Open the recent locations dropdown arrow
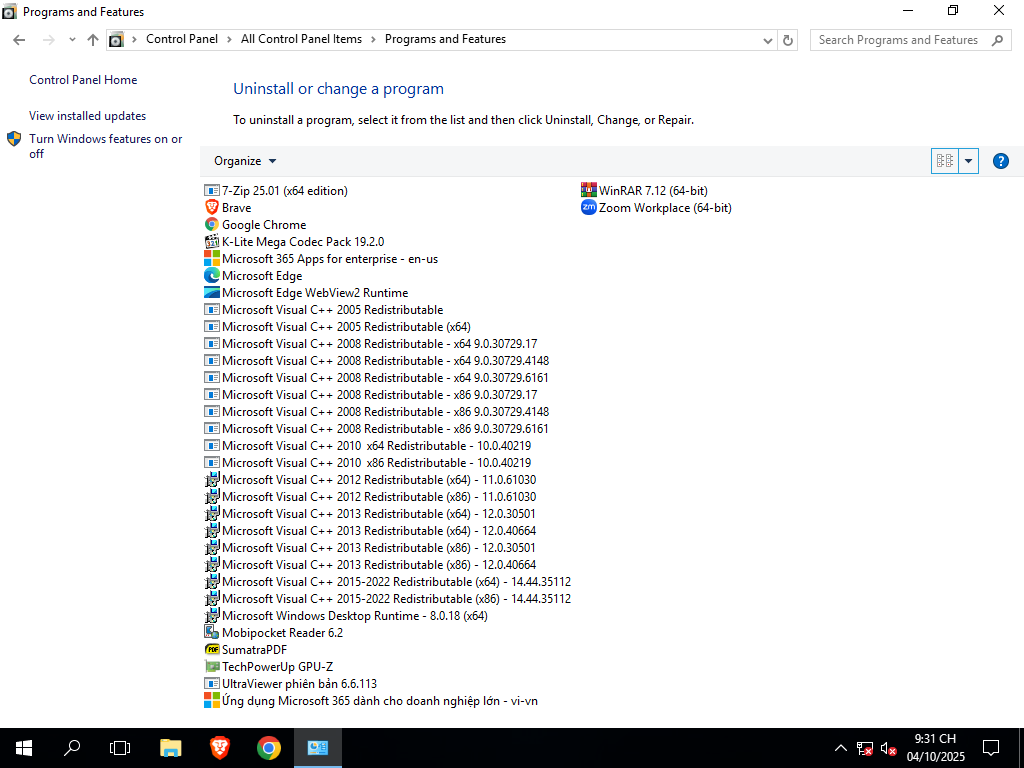1024x768 pixels. coord(72,40)
